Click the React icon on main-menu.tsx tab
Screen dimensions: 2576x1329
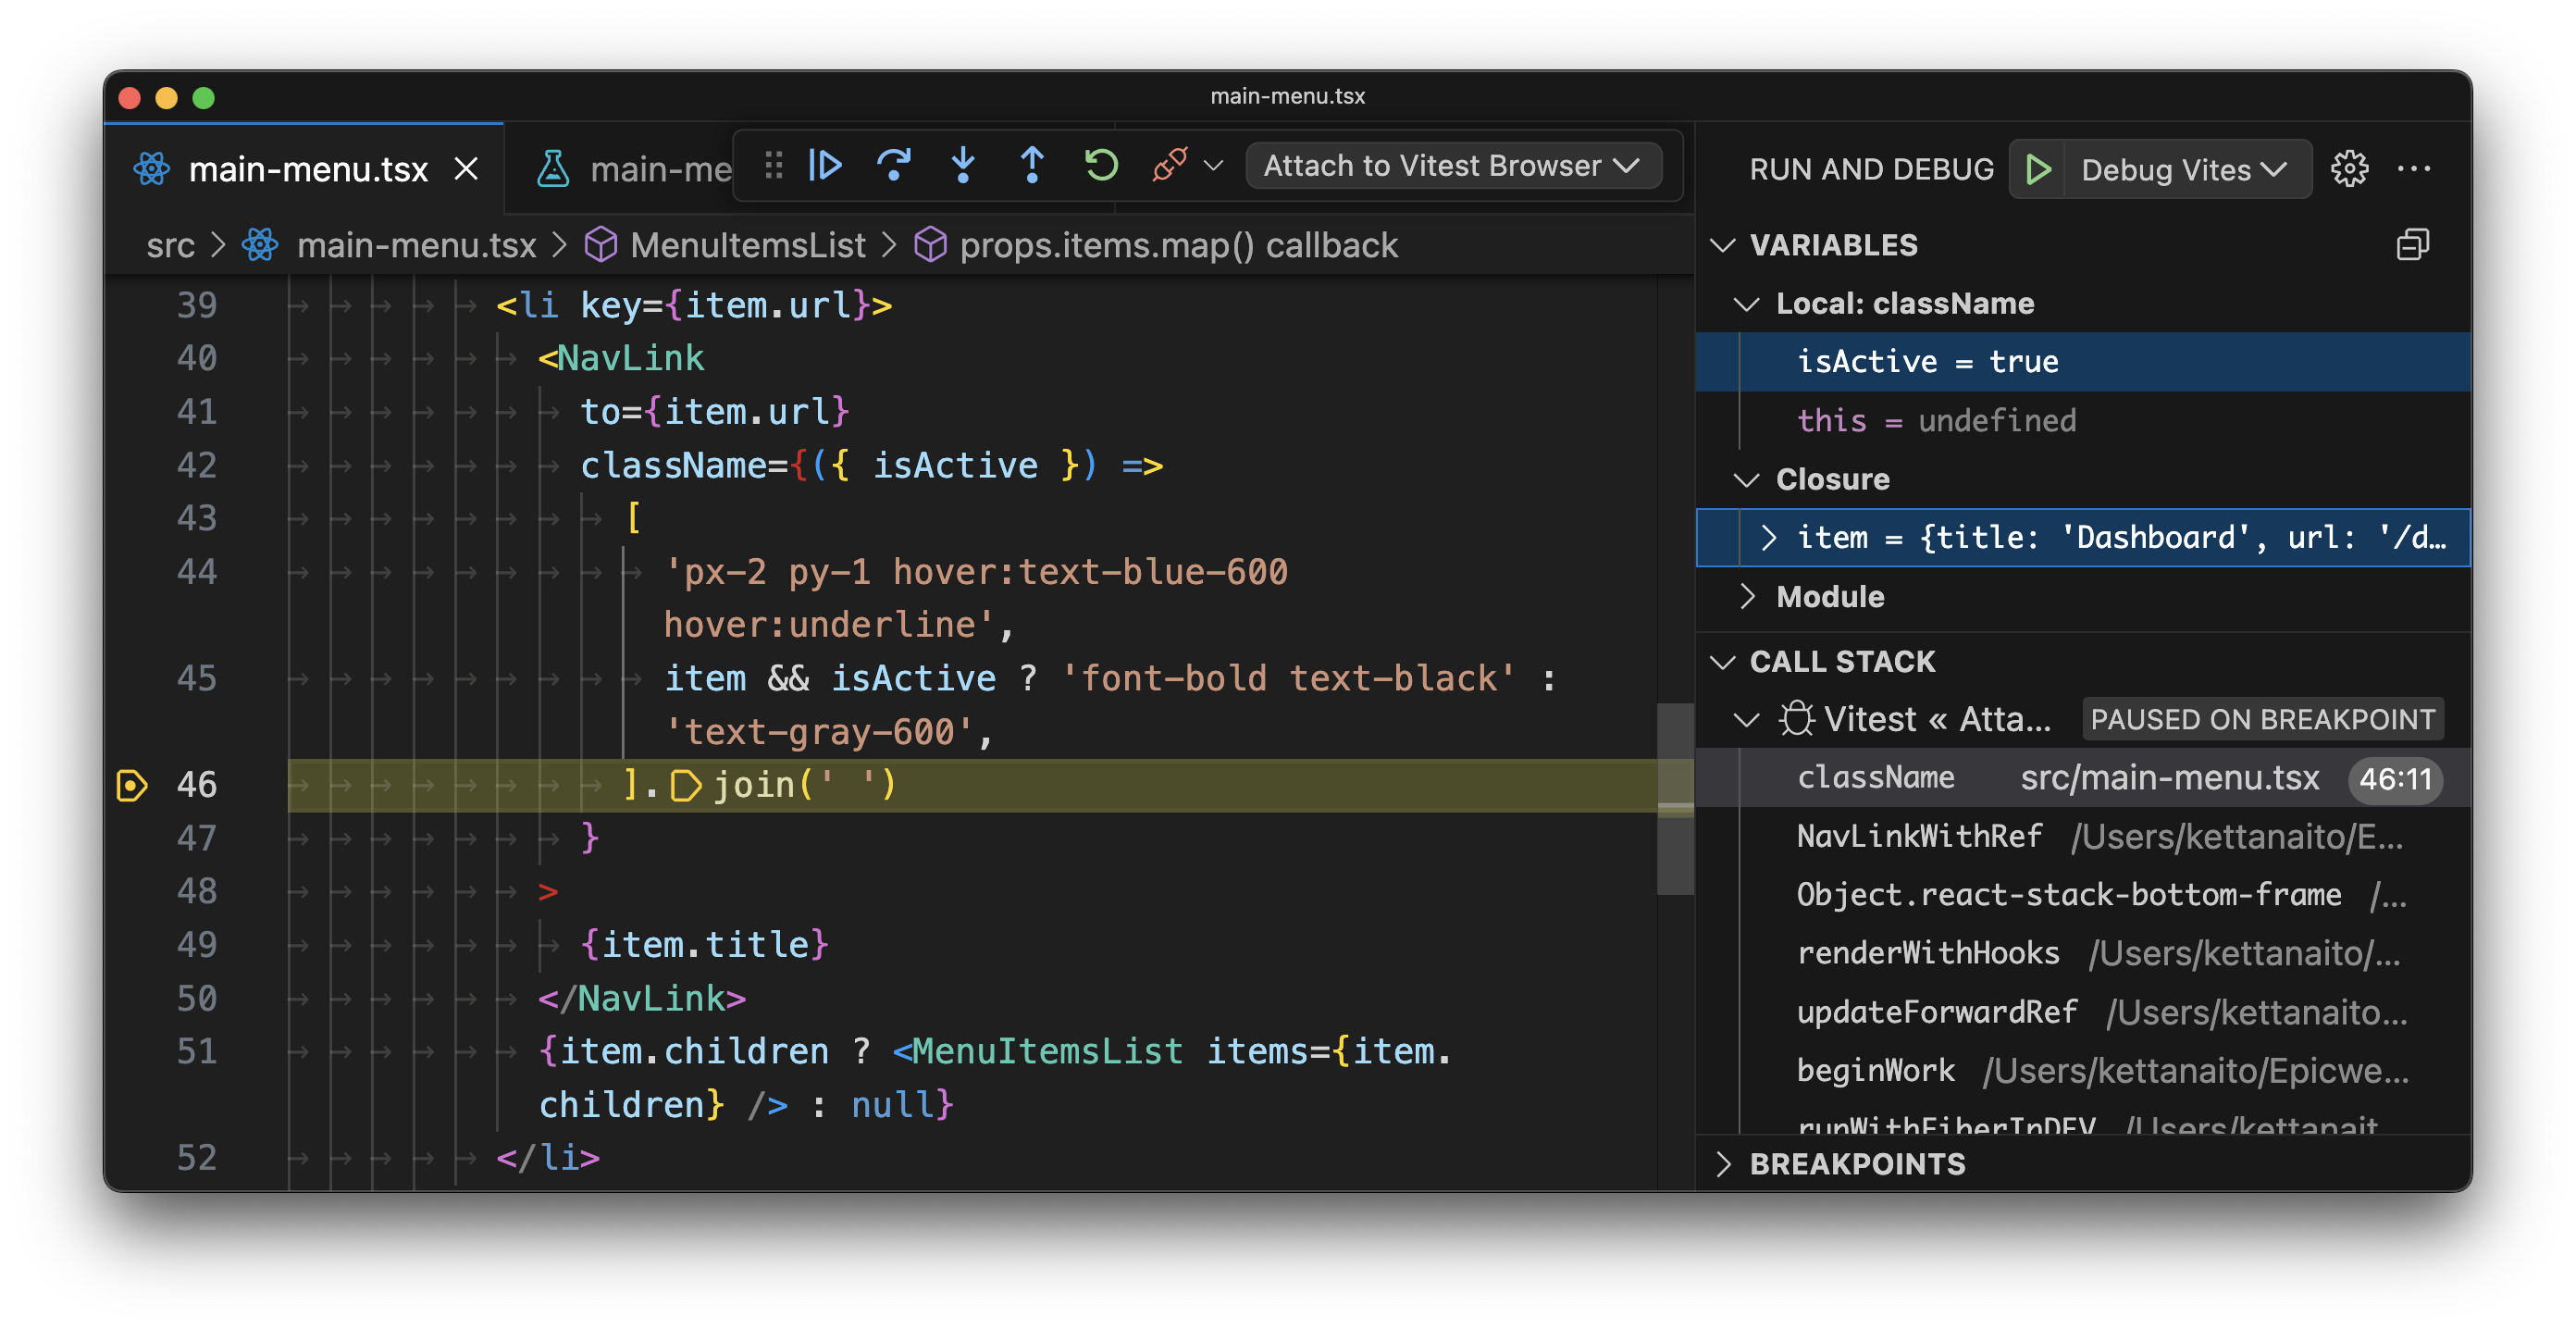pyautogui.click(x=151, y=169)
